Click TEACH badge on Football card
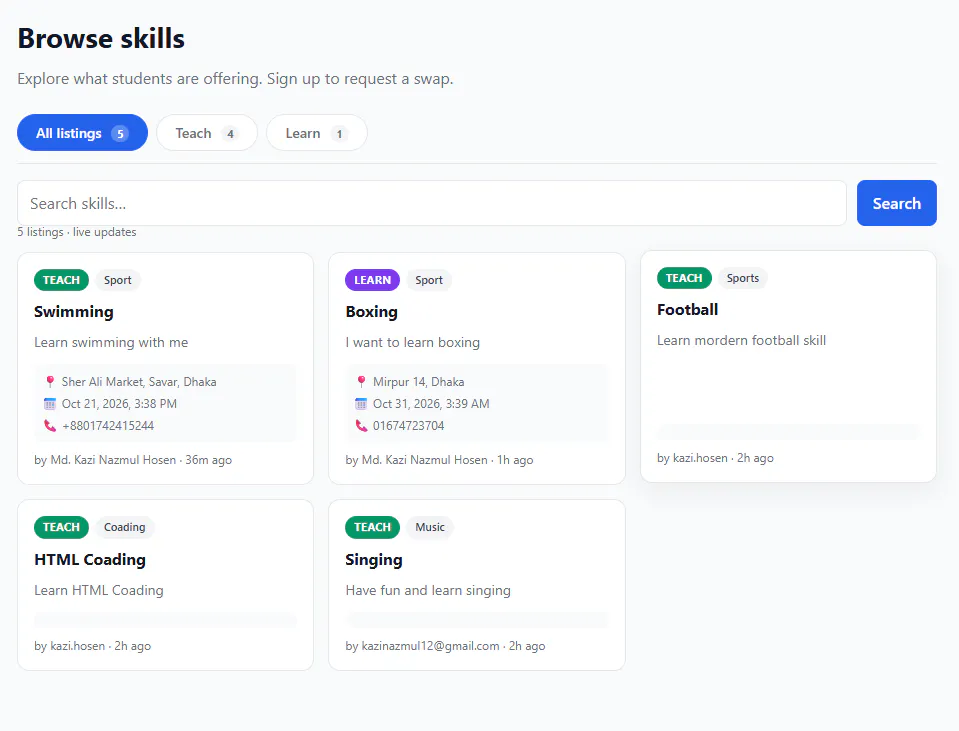Screen dimensions: 959x731 [684, 278]
